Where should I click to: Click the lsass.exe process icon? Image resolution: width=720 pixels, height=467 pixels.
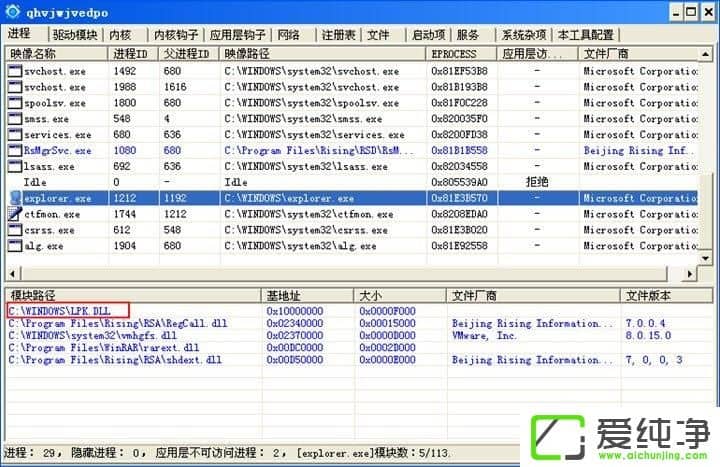pos(14,167)
